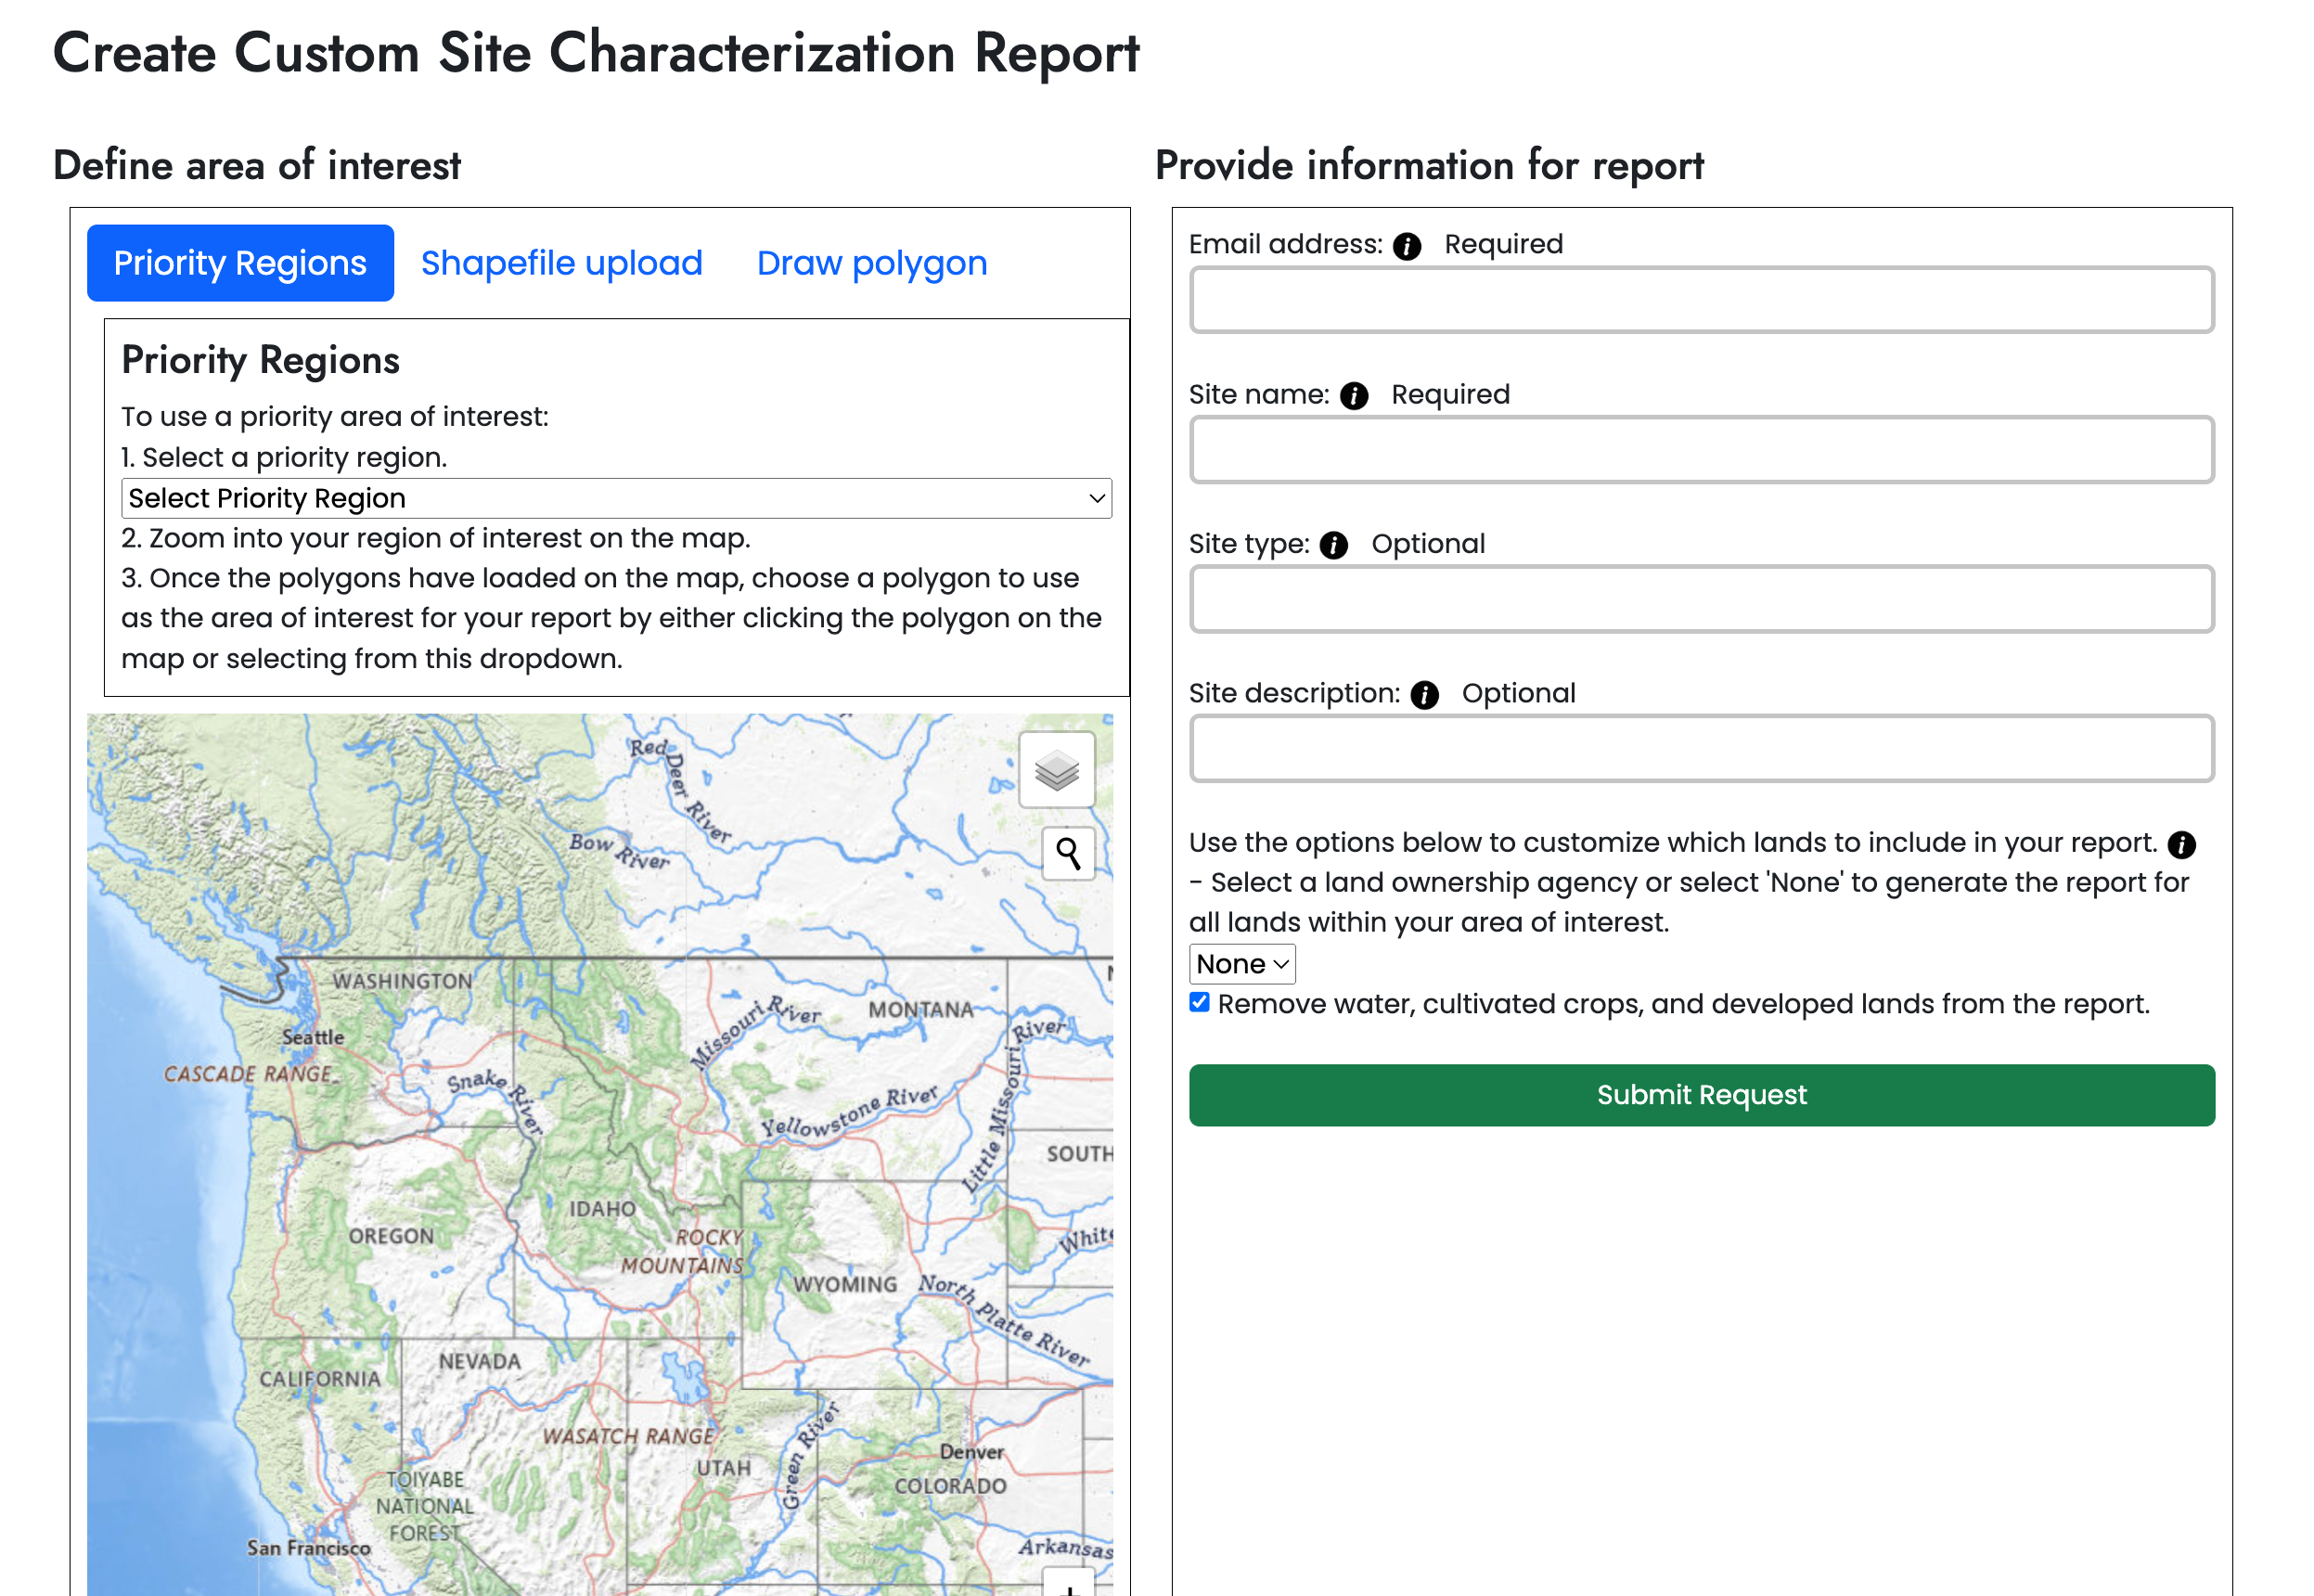The height and width of the screenshot is (1596, 2314).
Task: Expand the Select Priority Region dropdown
Action: click(x=616, y=498)
